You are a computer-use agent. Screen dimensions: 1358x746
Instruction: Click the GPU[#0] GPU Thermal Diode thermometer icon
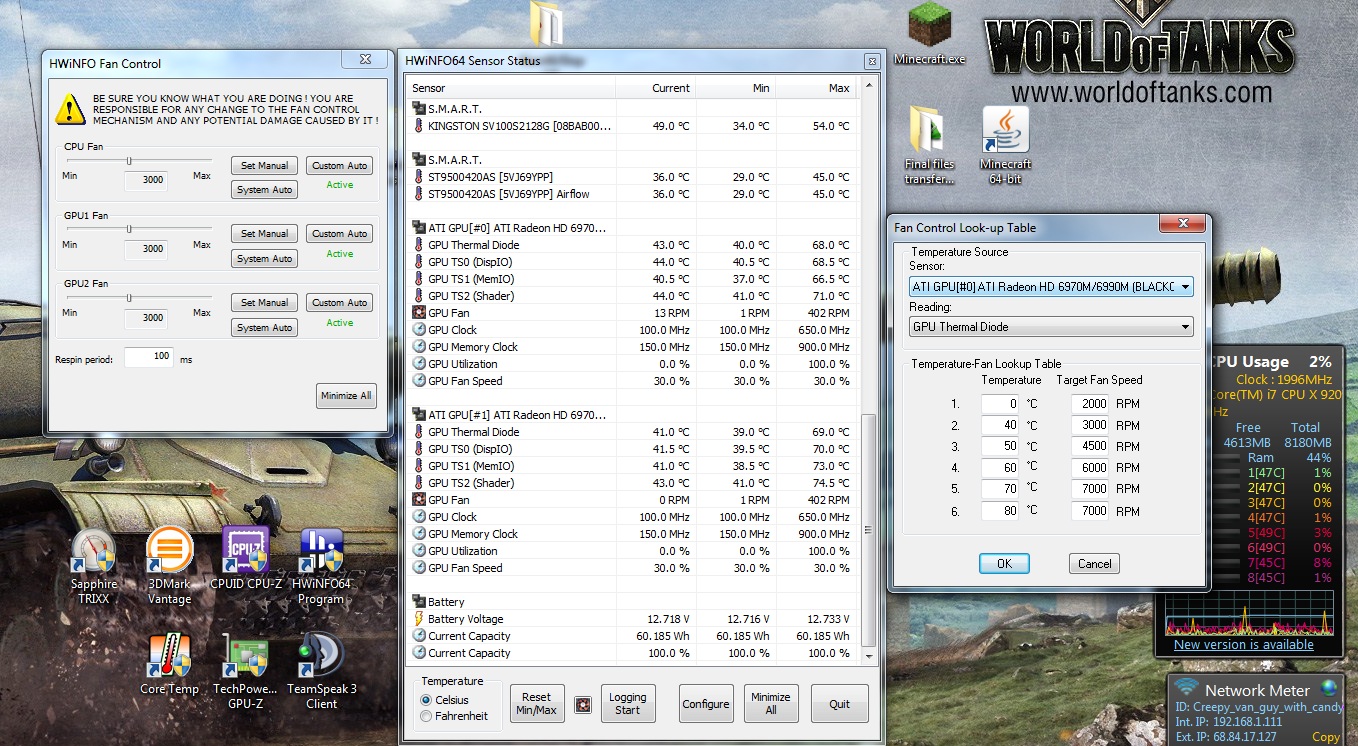(x=419, y=245)
